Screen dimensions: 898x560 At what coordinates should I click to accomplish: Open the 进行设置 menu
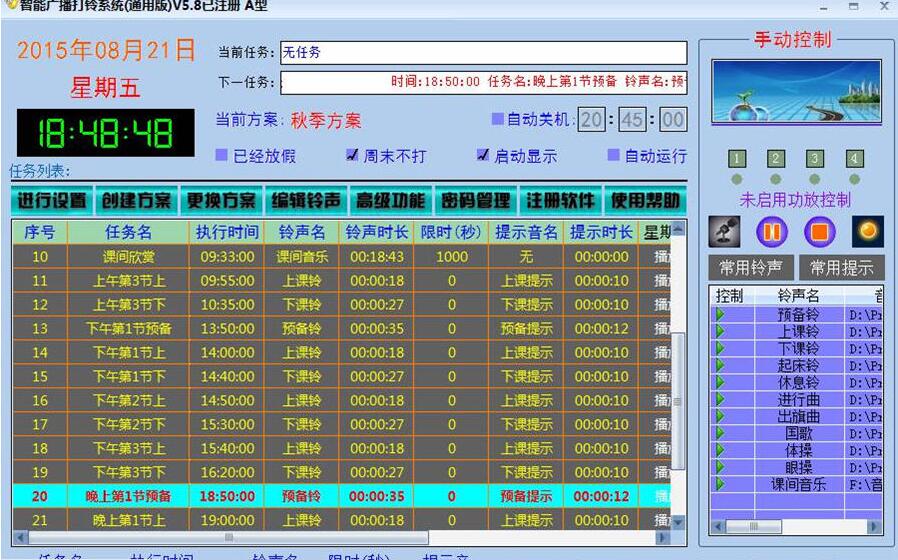[52, 200]
